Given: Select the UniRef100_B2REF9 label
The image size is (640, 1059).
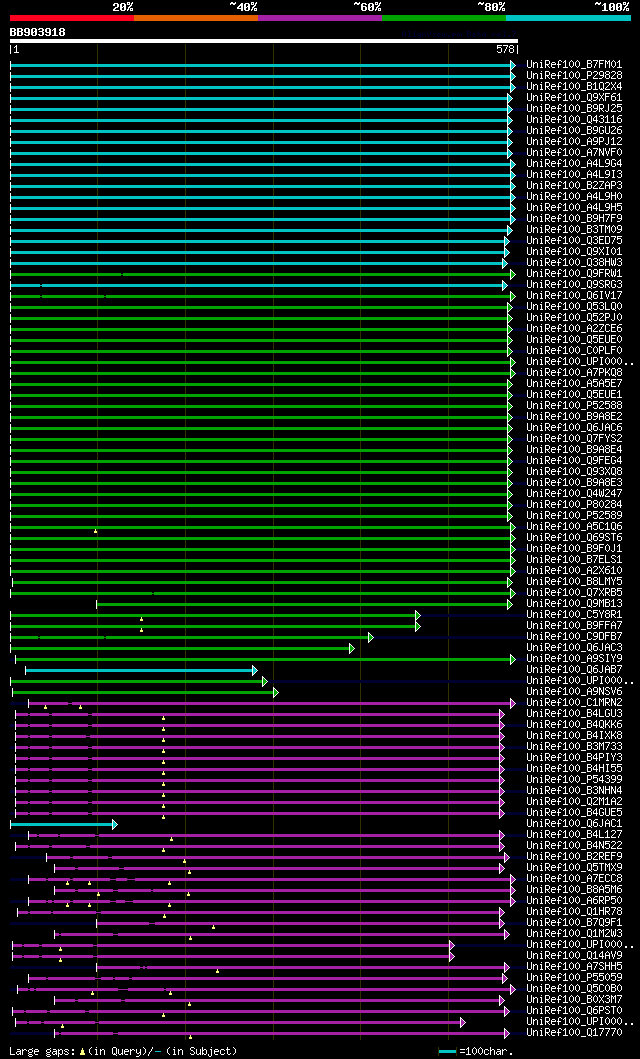Looking at the screenshot, I should click(x=574, y=857).
